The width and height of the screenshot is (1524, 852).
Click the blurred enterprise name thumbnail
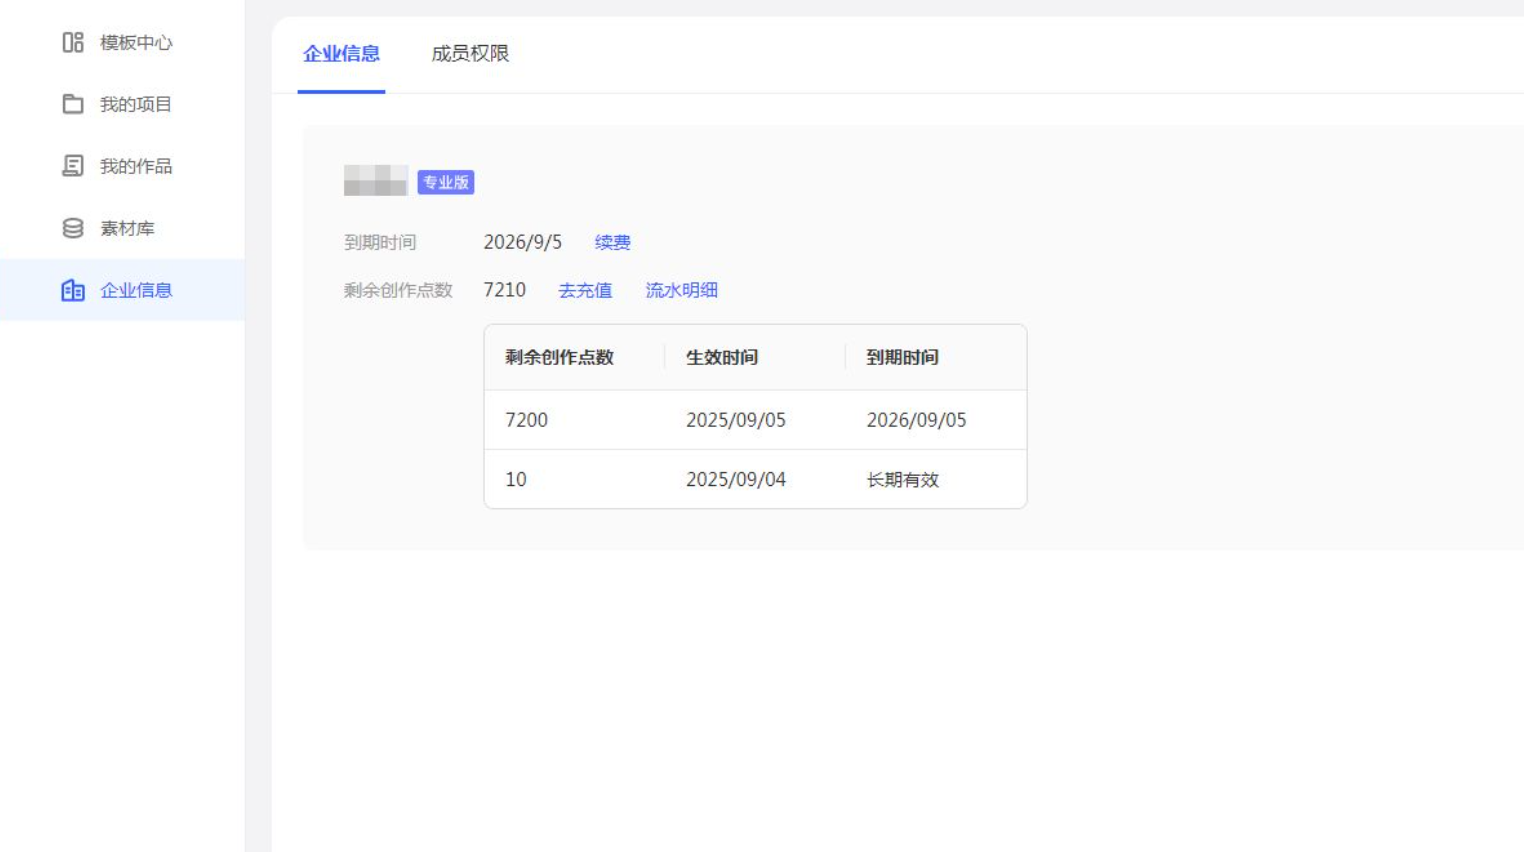[x=375, y=181]
